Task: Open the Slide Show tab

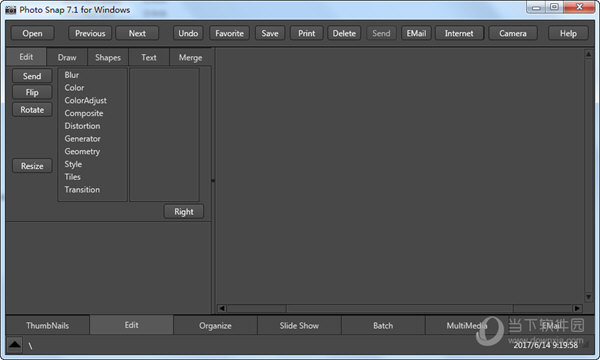Action: 299,326
